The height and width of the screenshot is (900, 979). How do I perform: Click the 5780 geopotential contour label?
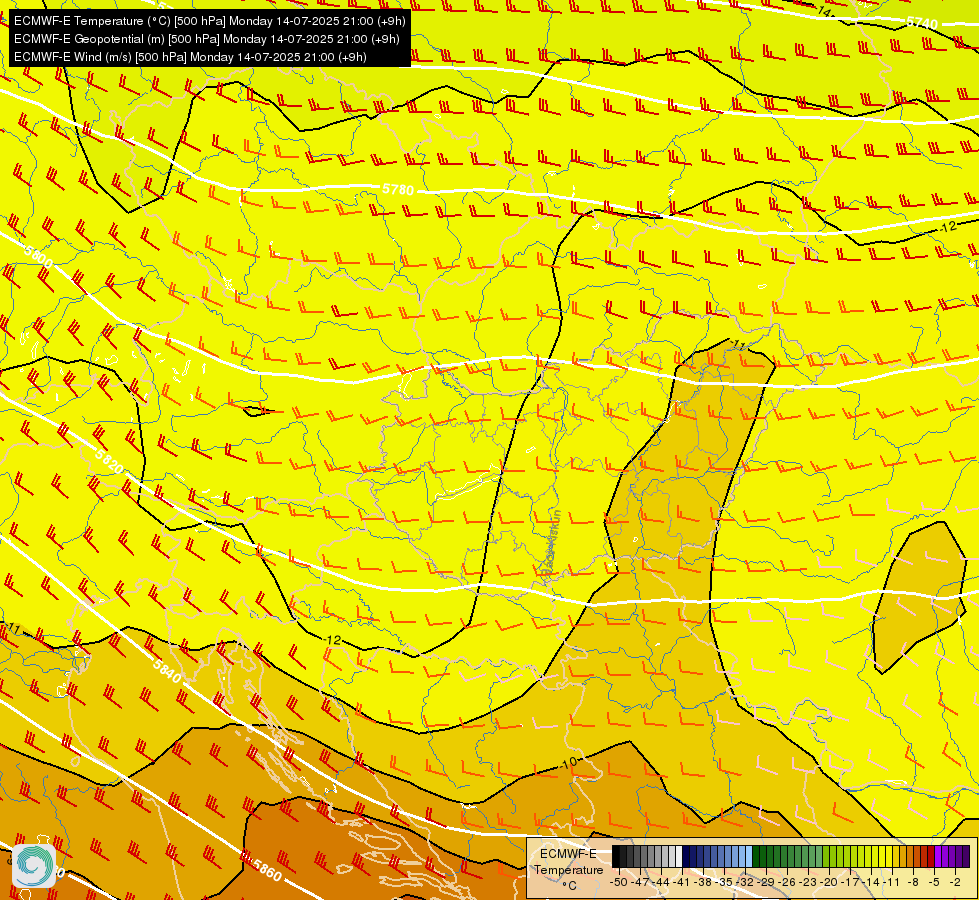pyautogui.click(x=398, y=189)
